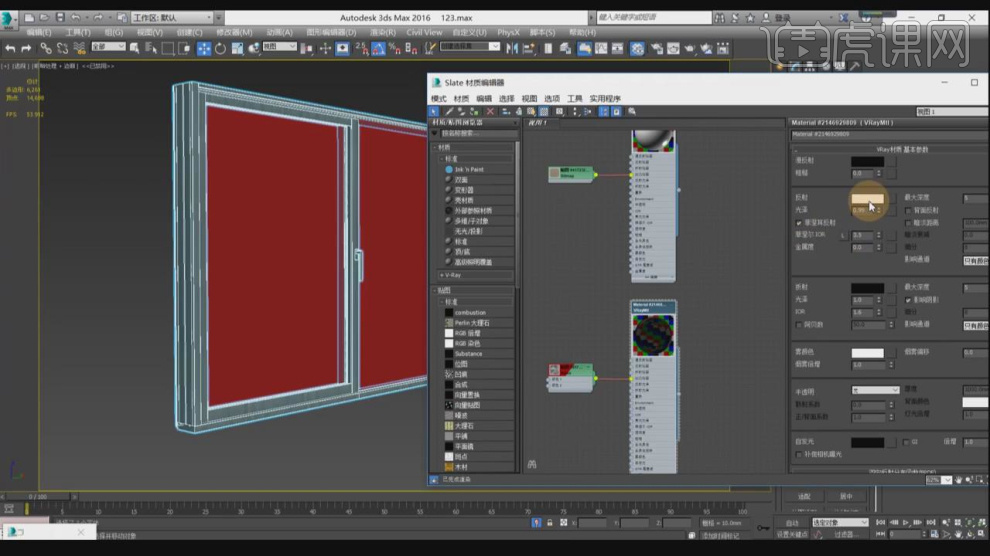This screenshot has height=556, width=990.
Task: Click the binoculars search icon in node view
Action: point(531,465)
